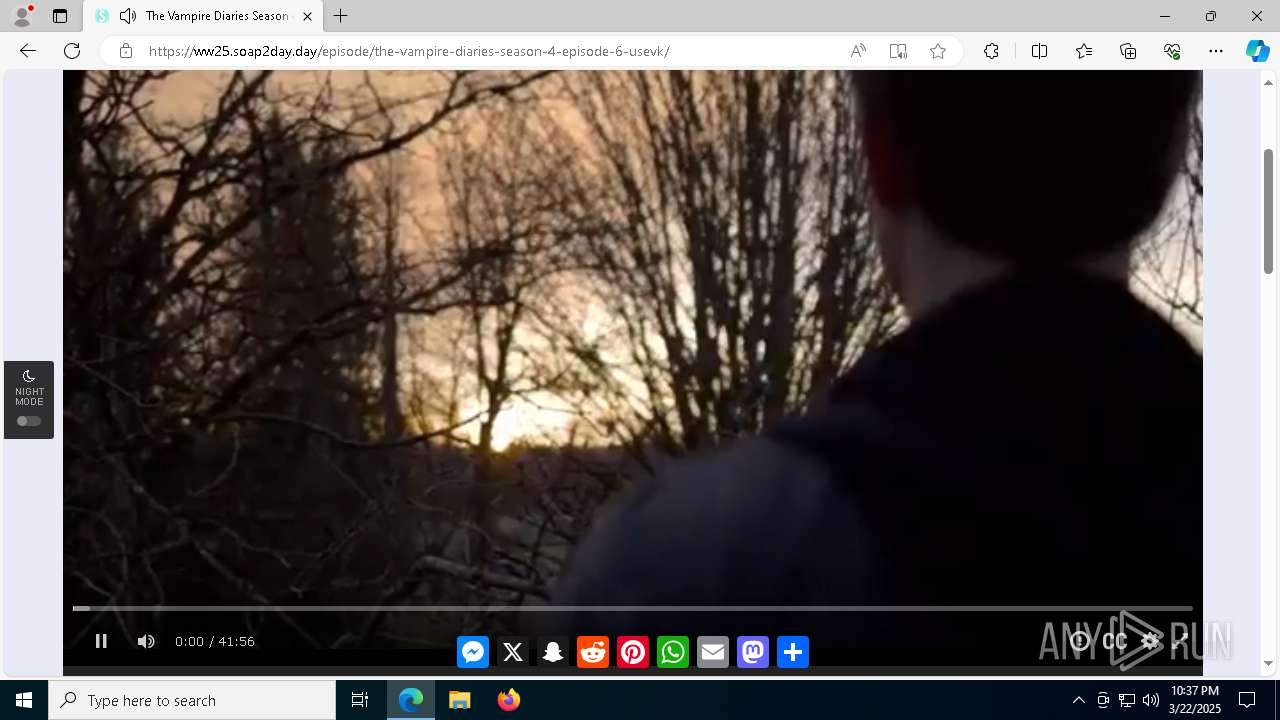
Task: Open more share options plus icon
Action: point(793,652)
